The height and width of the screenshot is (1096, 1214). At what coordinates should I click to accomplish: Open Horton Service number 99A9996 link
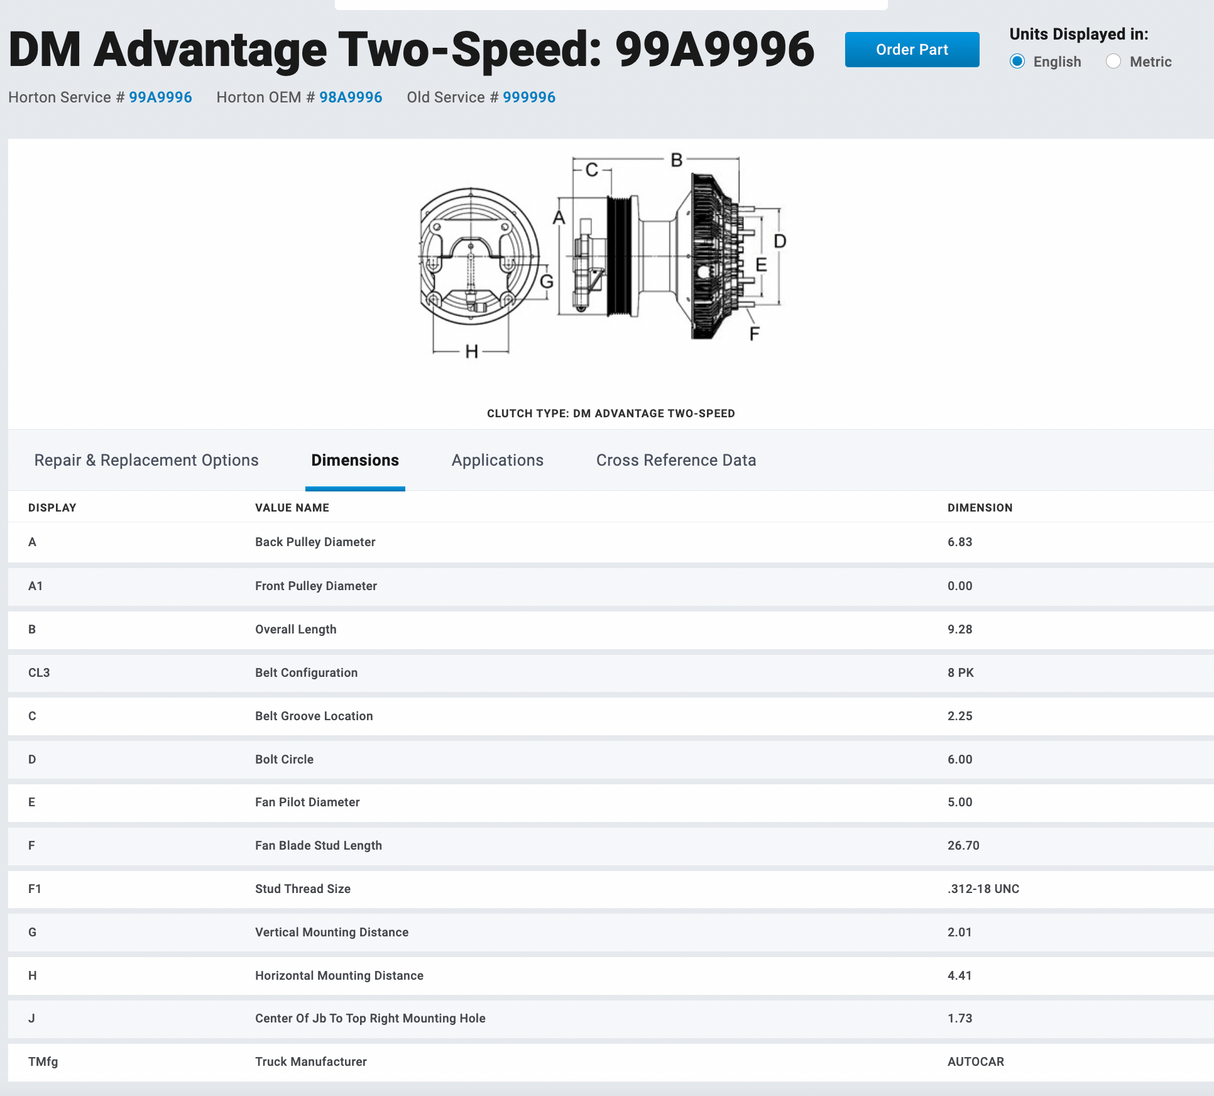point(160,97)
